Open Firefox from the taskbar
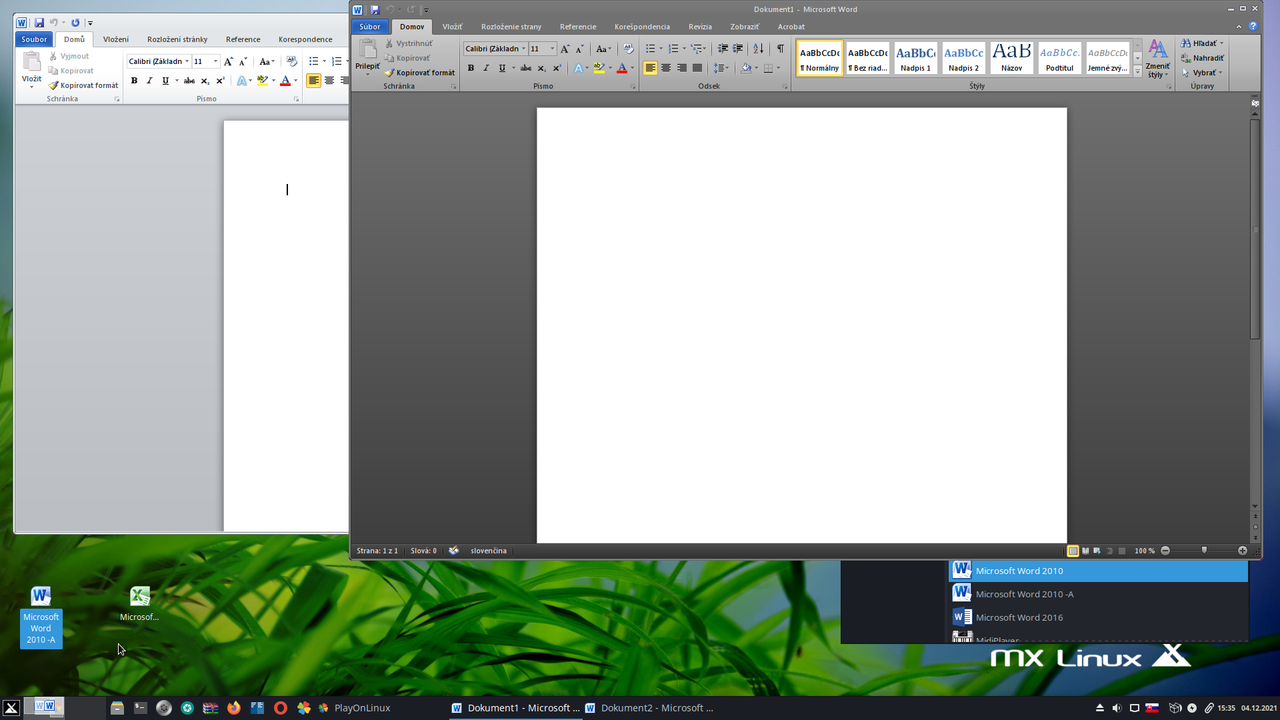 (234, 708)
